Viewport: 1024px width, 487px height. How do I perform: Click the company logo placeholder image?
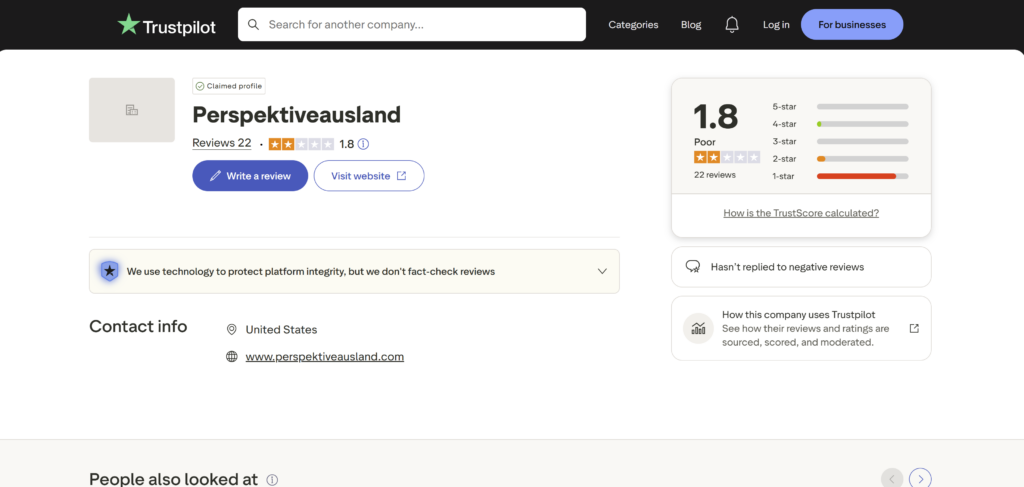[x=132, y=110]
